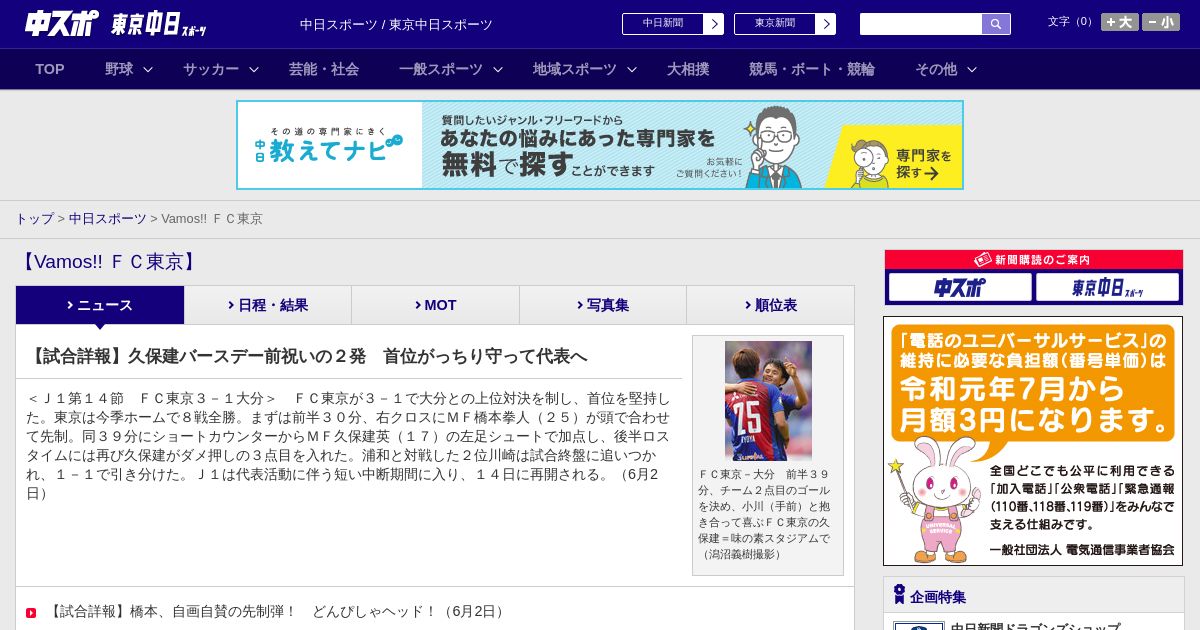Click the Chunichi Sports 中スポ logo in the header
The width and height of the screenshot is (1200, 630).
tap(62, 23)
